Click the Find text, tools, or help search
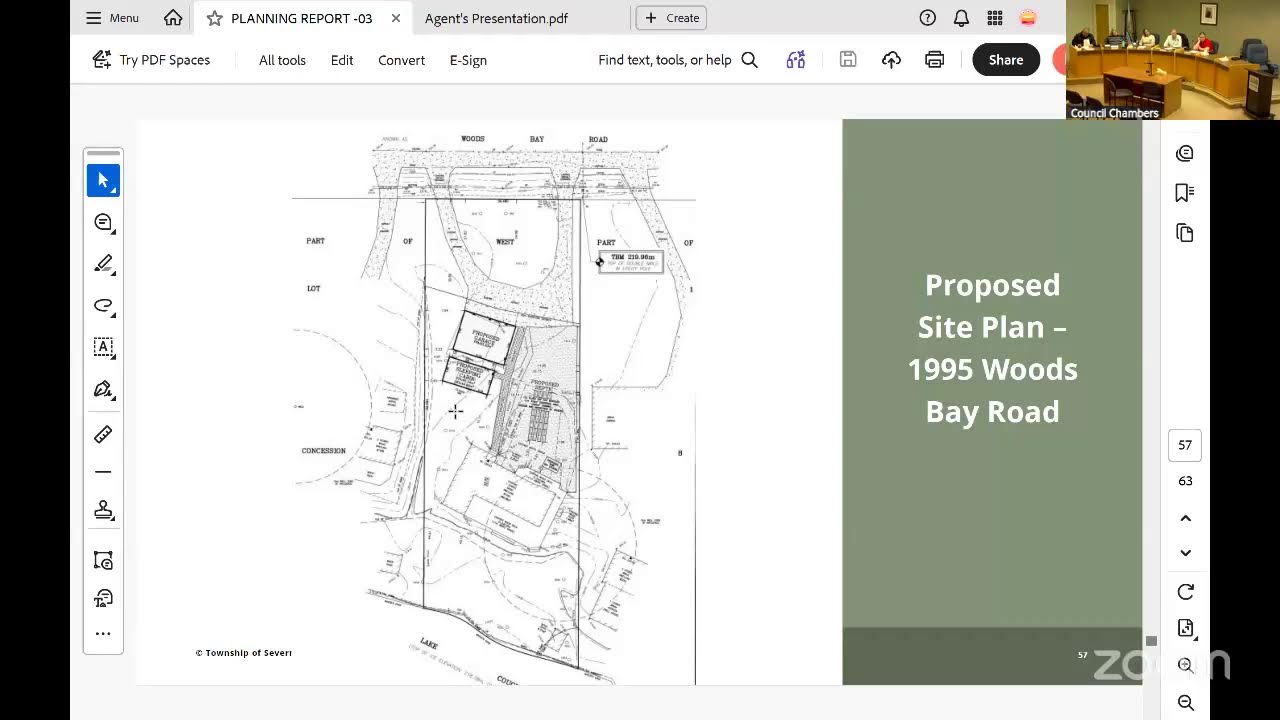1280x720 pixels. tap(678, 60)
